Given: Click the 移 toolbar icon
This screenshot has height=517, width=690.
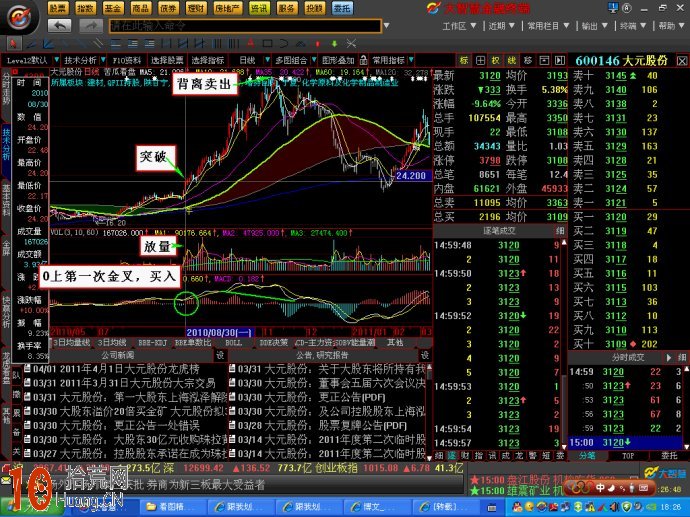Looking at the screenshot, I should click(528, 60).
